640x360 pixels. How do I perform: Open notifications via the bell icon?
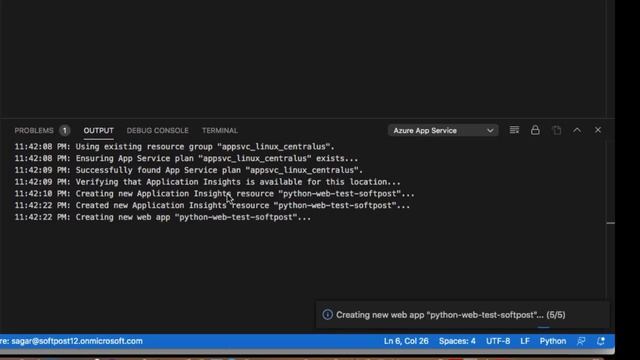click(x=600, y=341)
